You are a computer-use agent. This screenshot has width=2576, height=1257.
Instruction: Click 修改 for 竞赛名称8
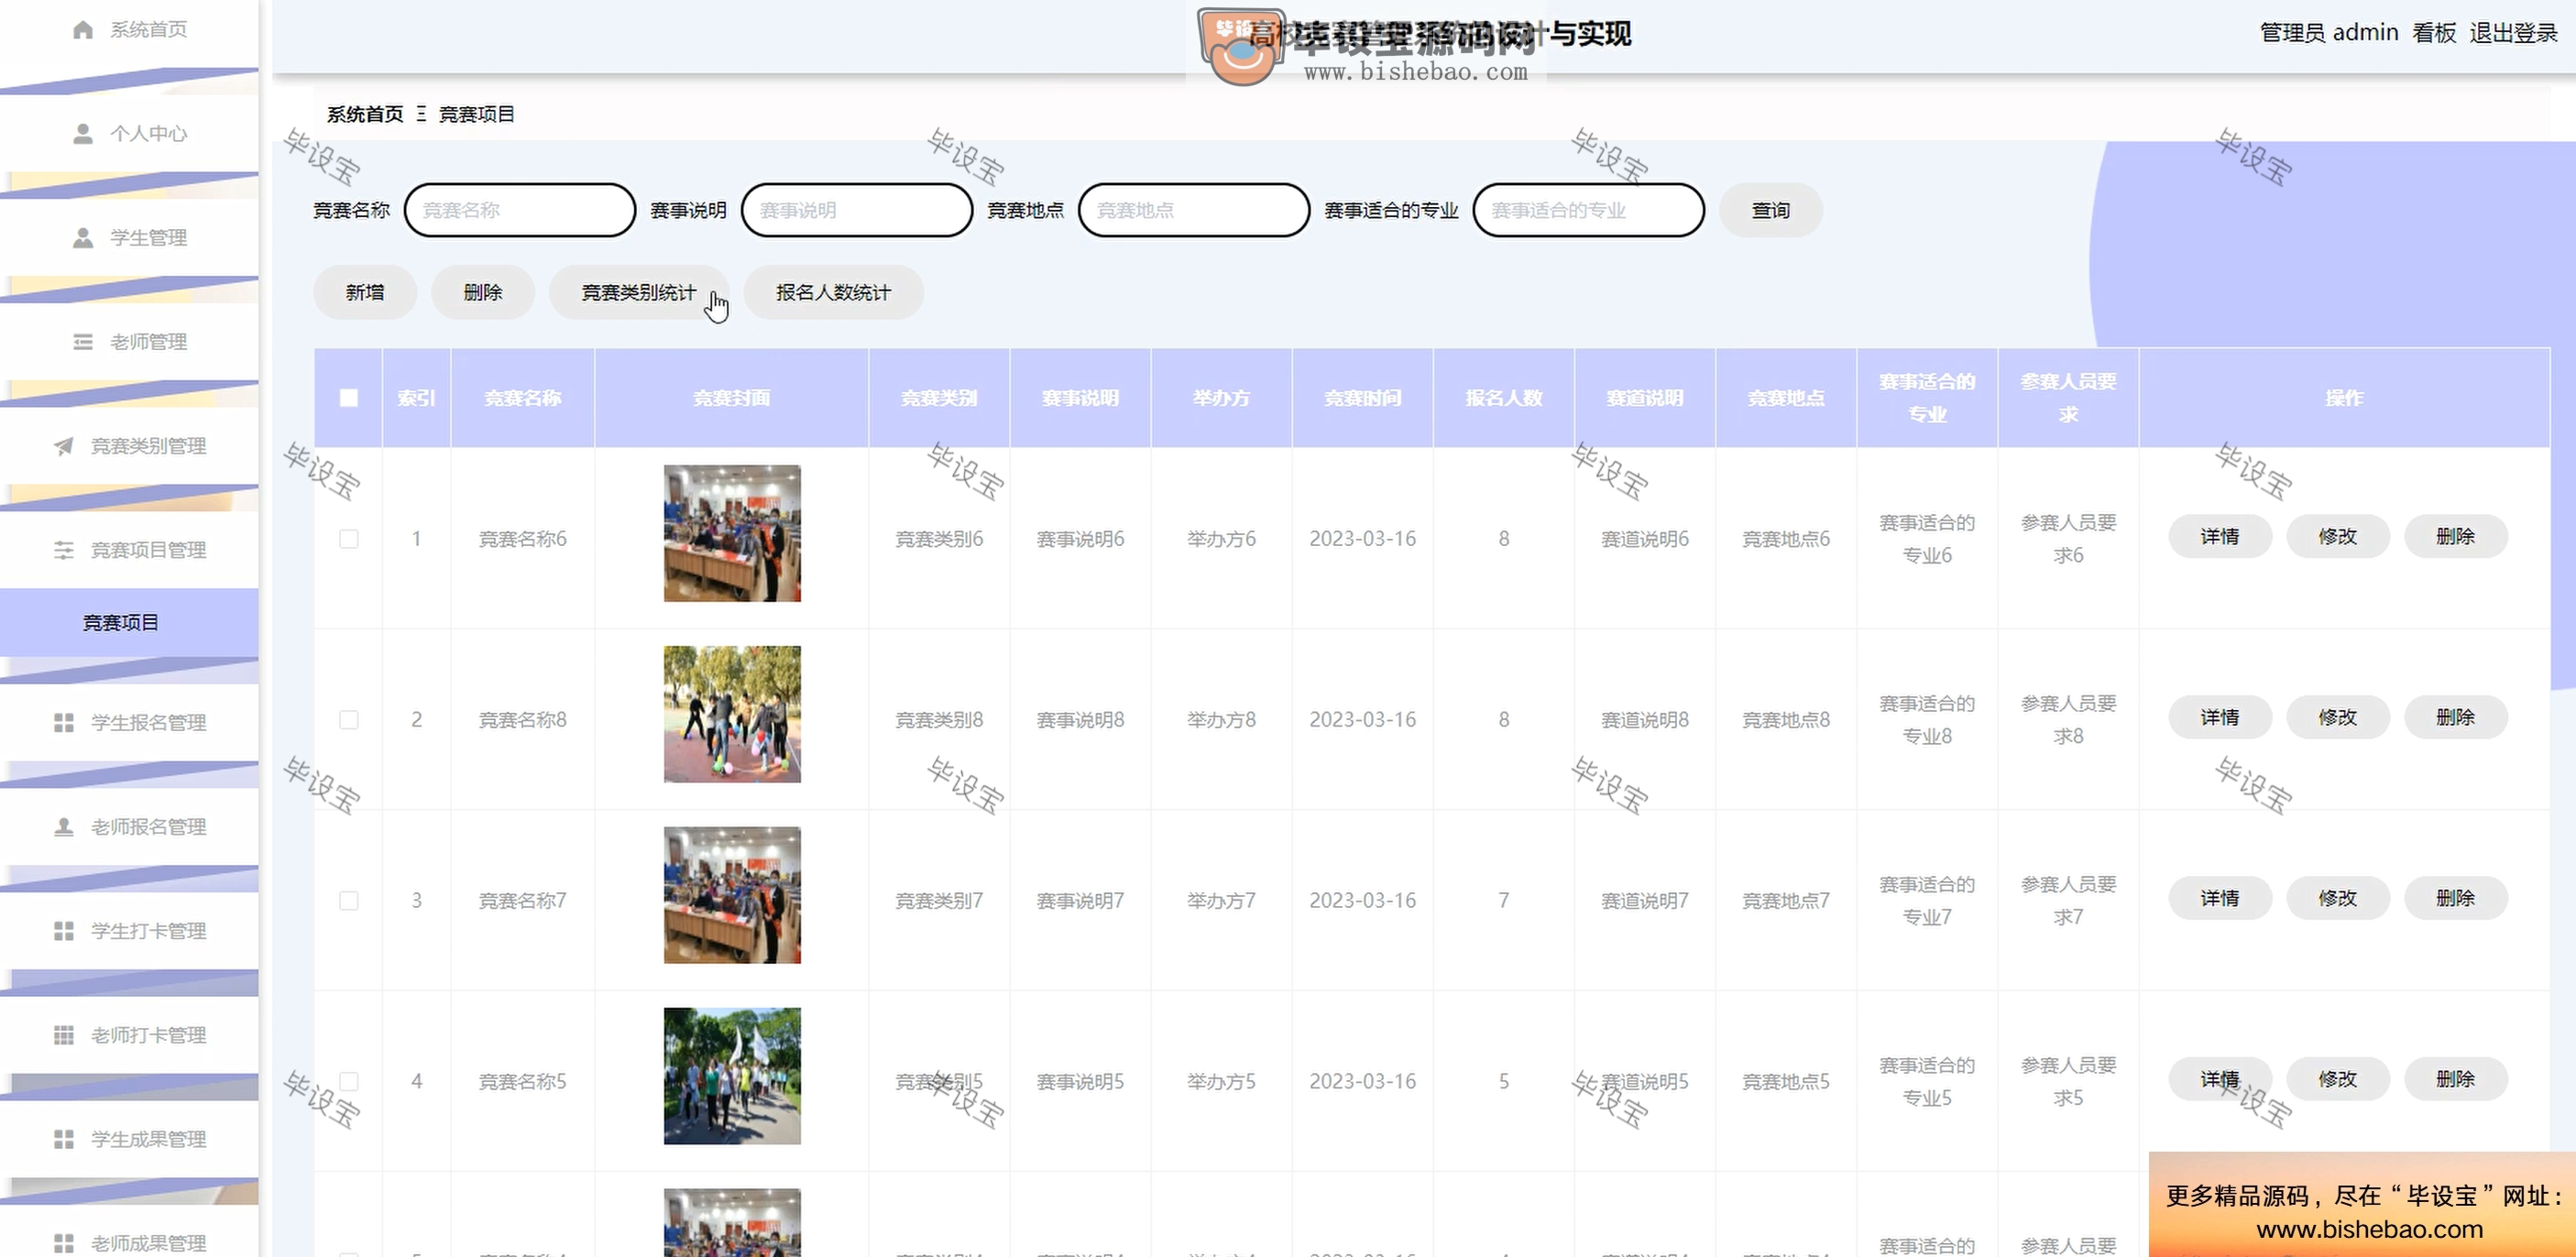tap(2338, 718)
